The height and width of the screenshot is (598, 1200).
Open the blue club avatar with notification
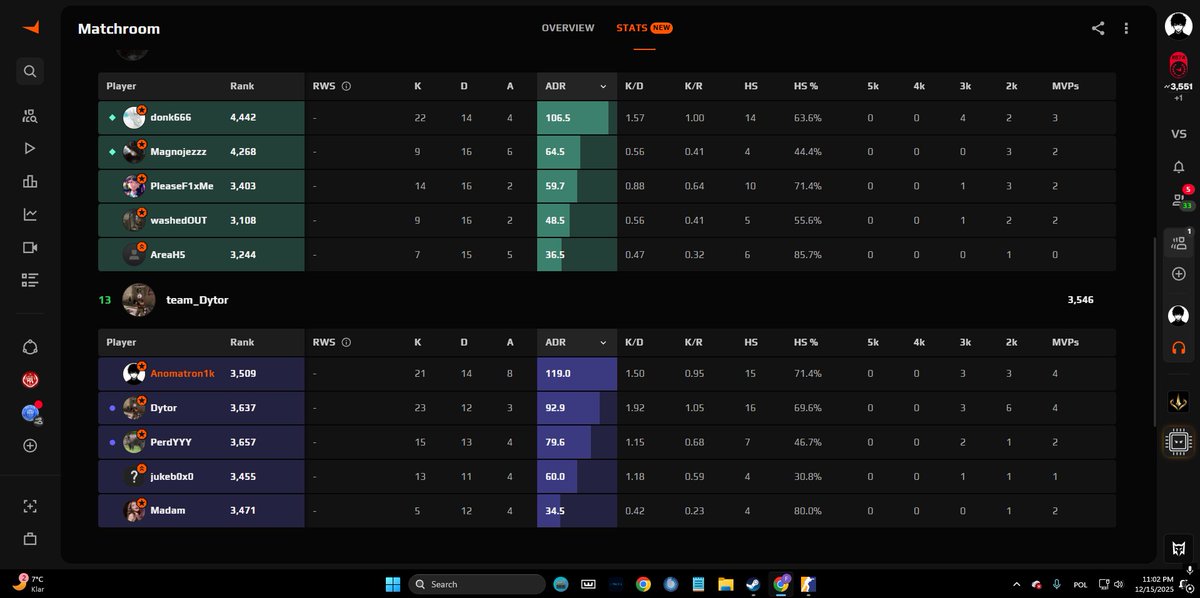30,413
